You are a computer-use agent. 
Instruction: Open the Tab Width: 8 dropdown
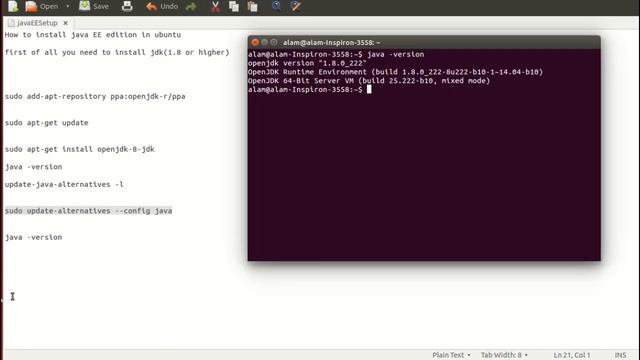point(504,355)
